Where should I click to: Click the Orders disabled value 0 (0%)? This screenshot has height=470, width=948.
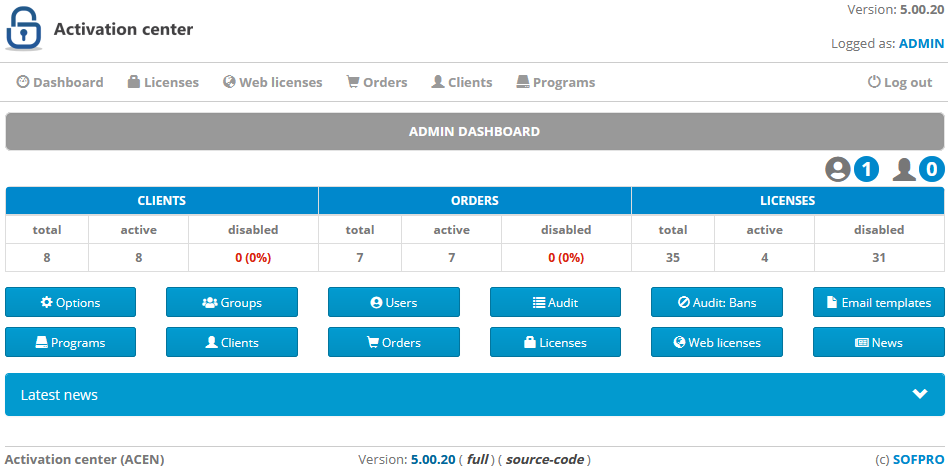tap(567, 258)
